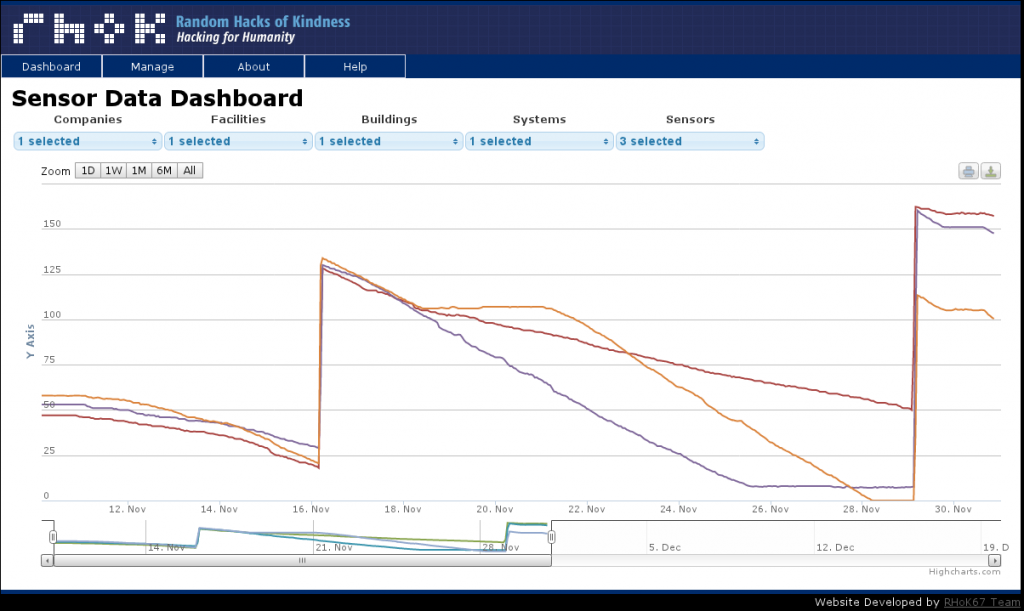The height and width of the screenshot is (611, 1024).
Task: Expand the Sensors dropdown showing 3 selected
Action: coord(690,141)
